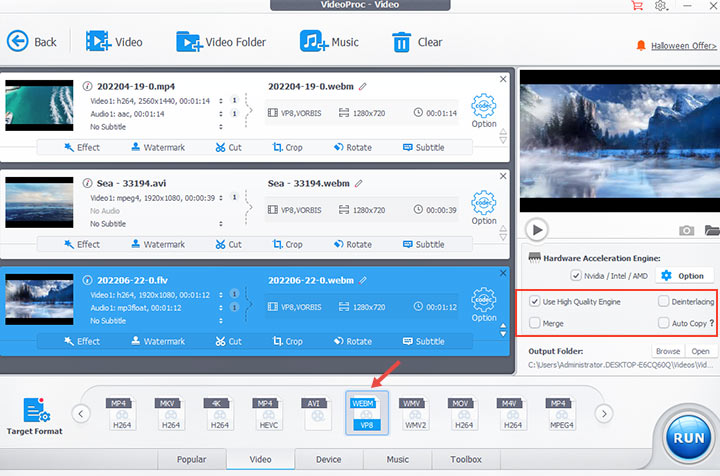Add Subtitle to Sea - 33194.avi
The width and height of the screenshot is (720, 476).
pos(423,244)
